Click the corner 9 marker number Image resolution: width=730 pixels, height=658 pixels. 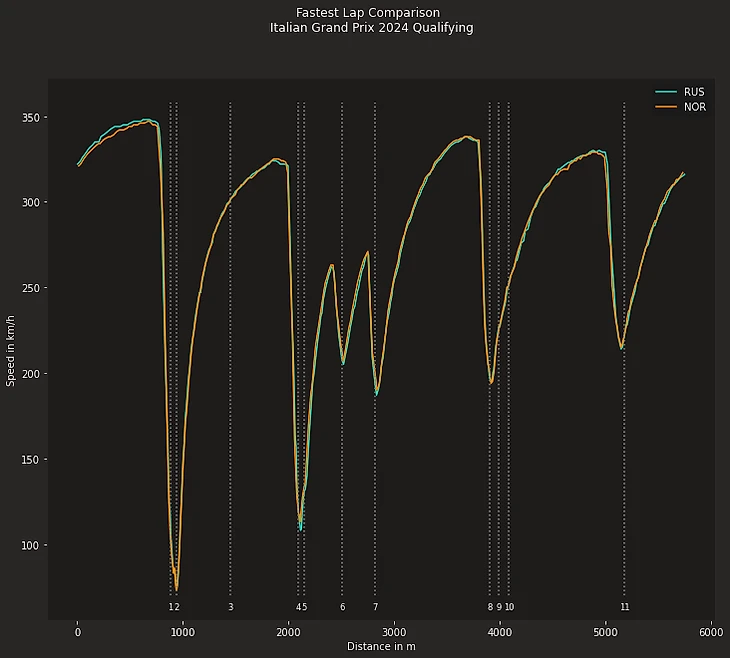click(x=499, y=607)
